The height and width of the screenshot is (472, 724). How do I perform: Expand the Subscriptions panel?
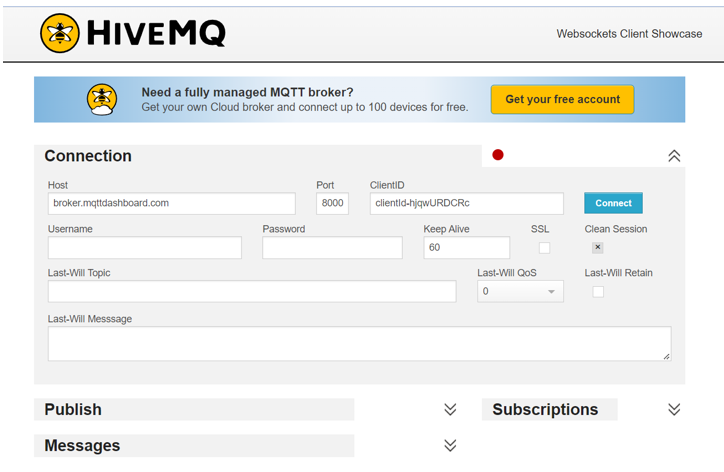click(x=674, y=409)
